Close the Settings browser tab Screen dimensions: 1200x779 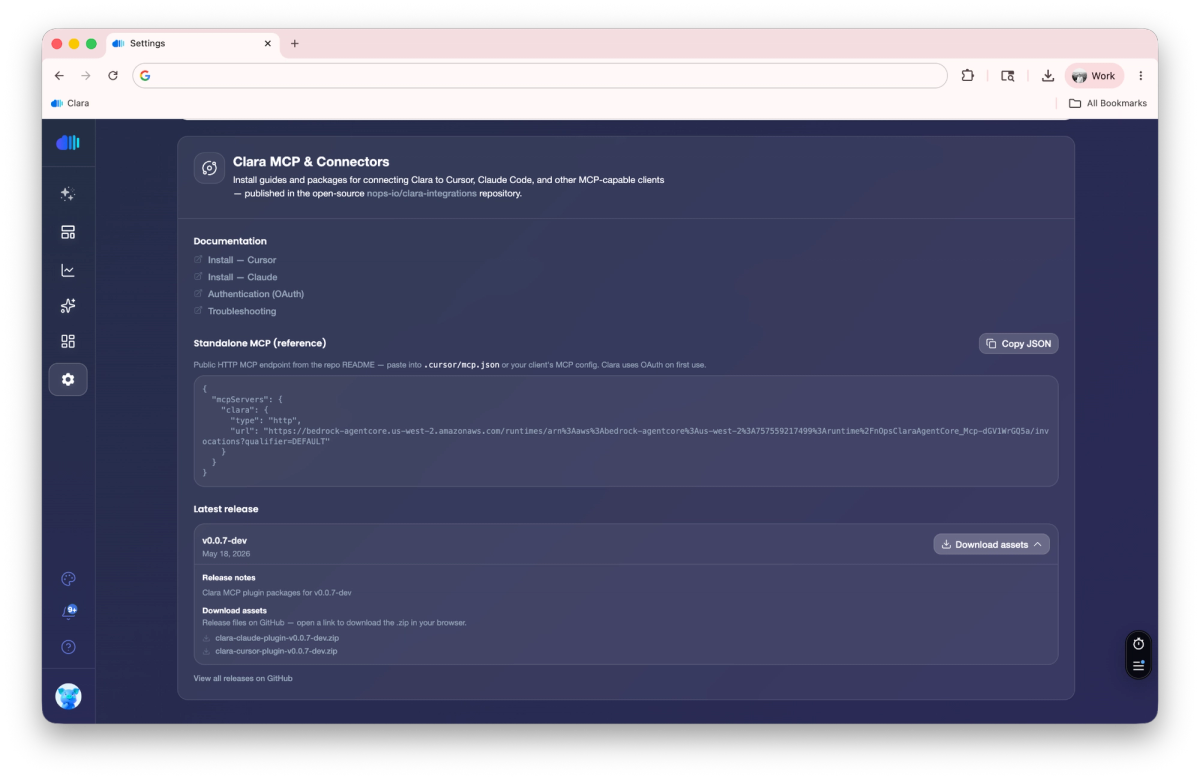click(x=268, y=44)
